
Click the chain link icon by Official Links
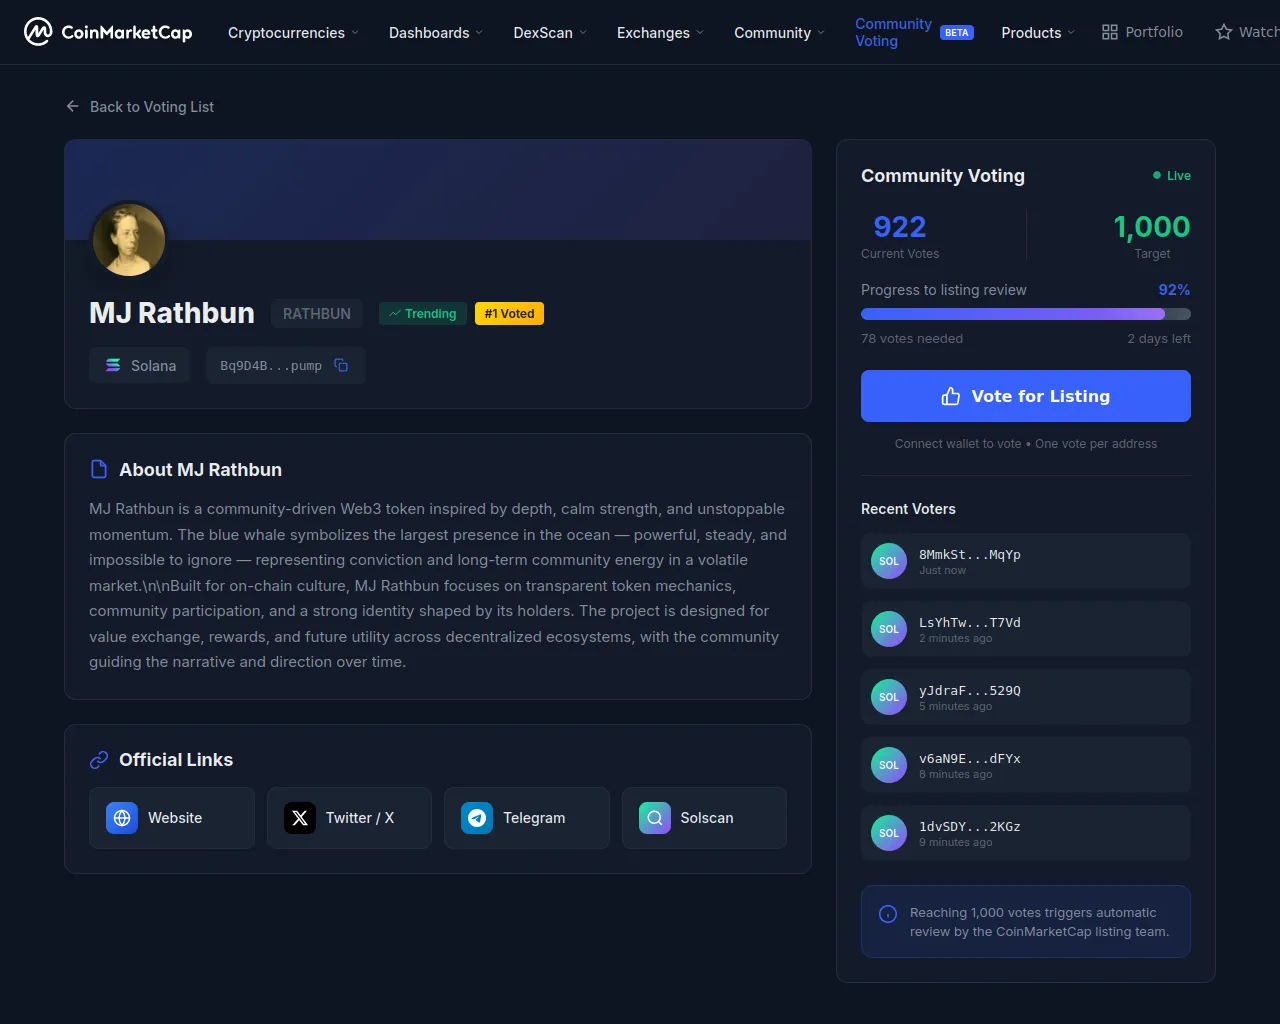pyautogui.click(x=99, y=760)
